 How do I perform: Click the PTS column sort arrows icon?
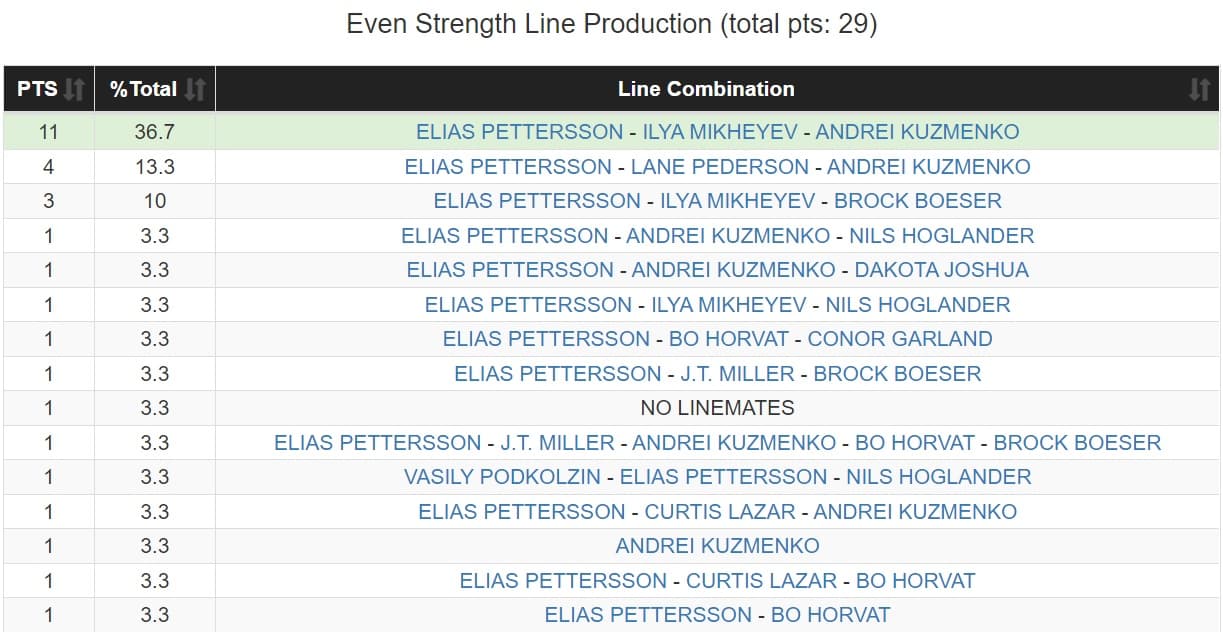pos(74,89)
